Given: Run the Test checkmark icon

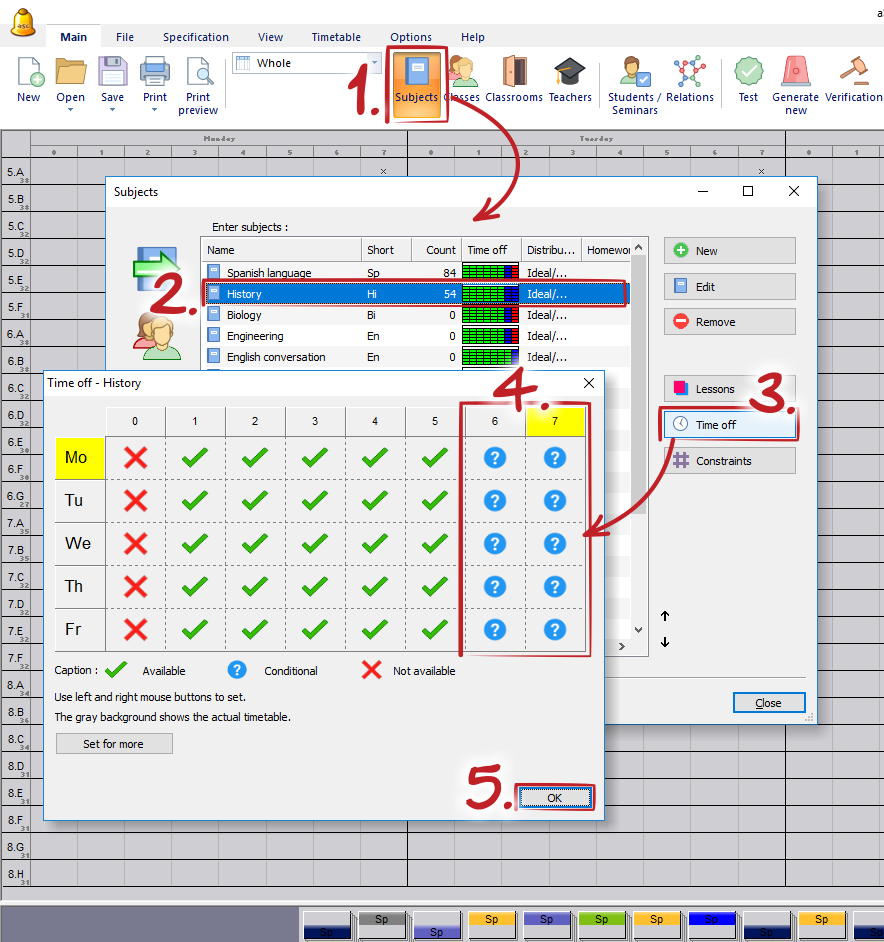Looking at the screenshot, I should [748, 74].
